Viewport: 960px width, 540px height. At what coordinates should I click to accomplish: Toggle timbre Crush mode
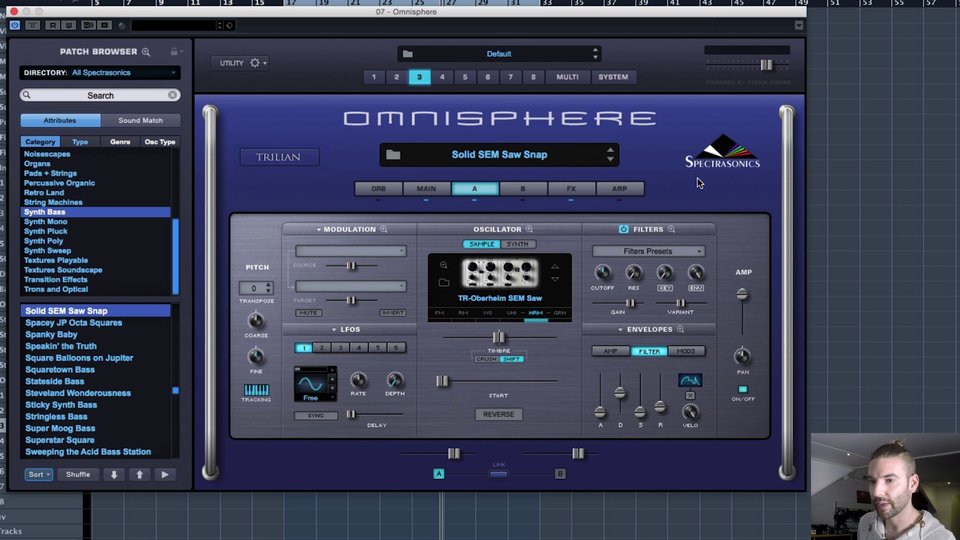[486, 359]
